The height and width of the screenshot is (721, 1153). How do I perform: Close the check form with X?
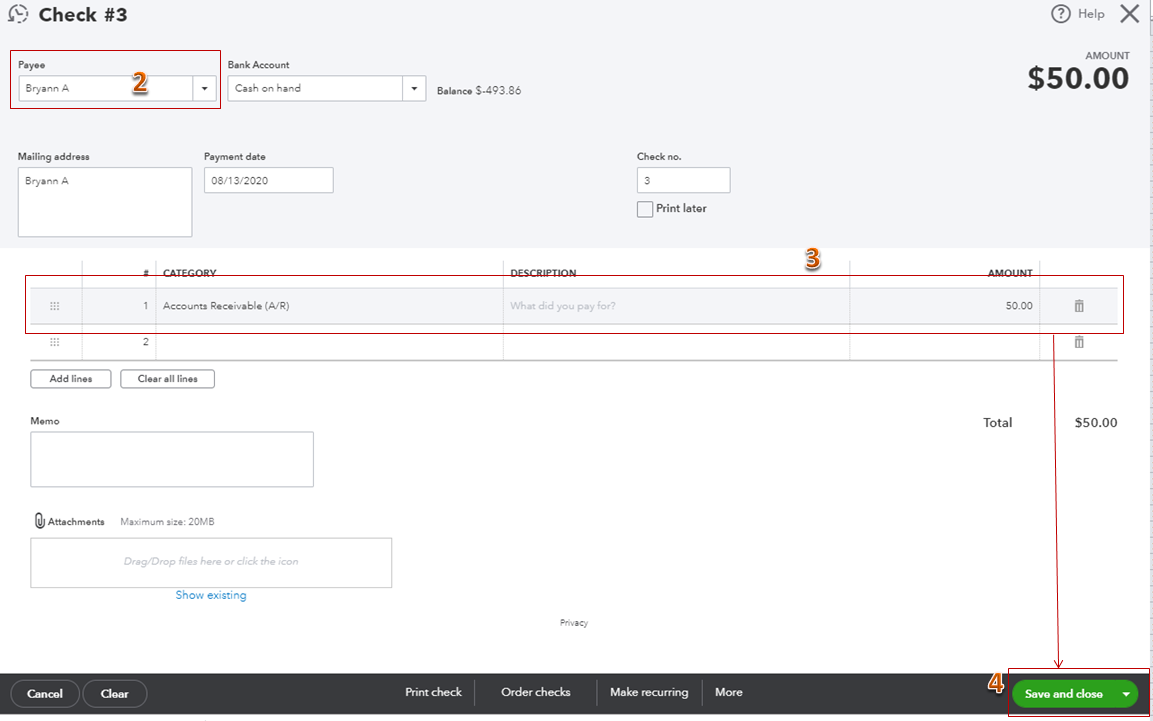click(x=1129, y=14)
